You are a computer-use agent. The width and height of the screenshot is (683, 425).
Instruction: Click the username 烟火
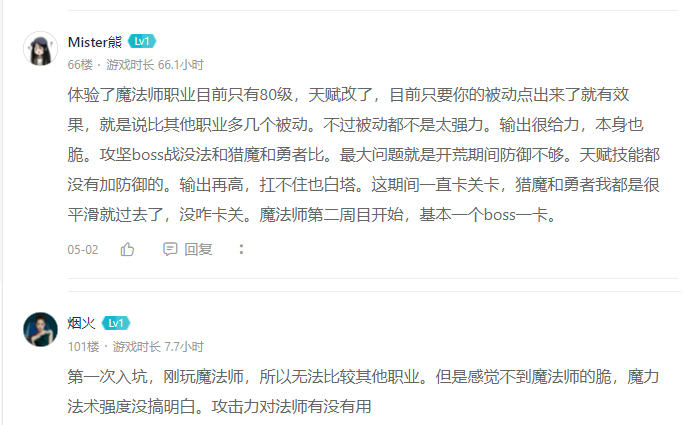[81, 323]
